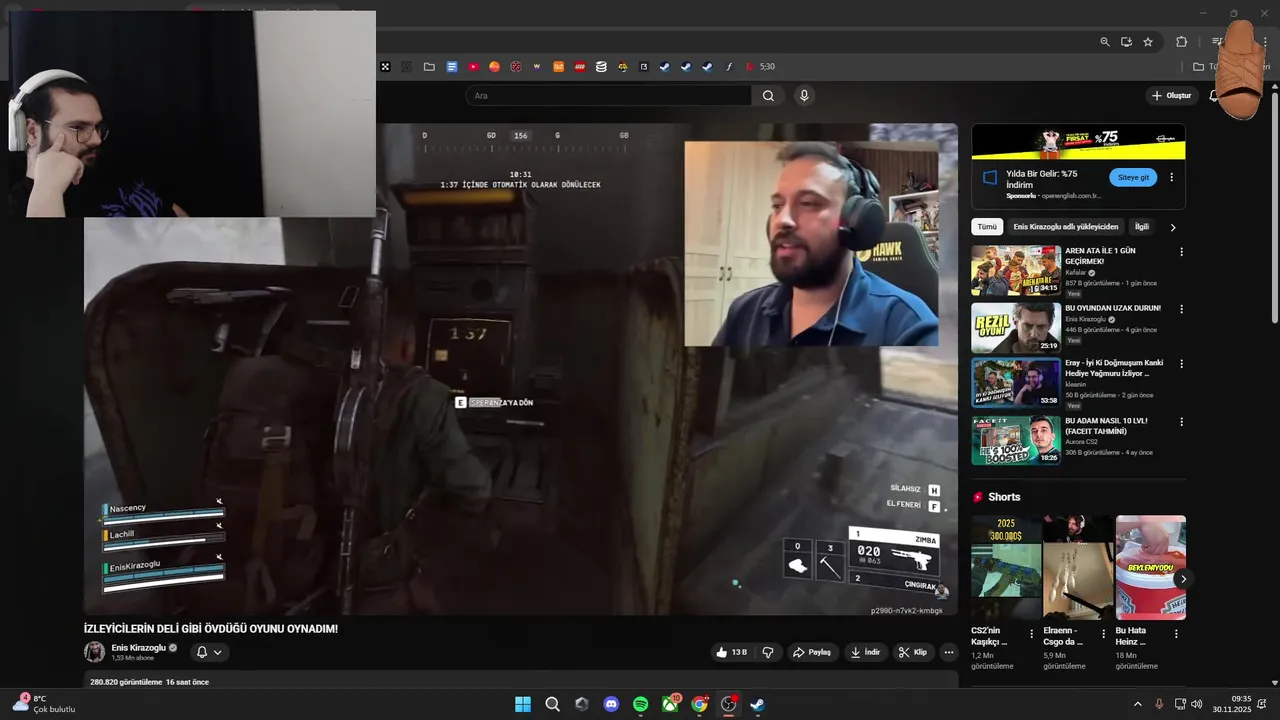This screenshot has width=1280, height=720.
Task: Open the Google Docs bookmark icon
Action: (452, 67)
